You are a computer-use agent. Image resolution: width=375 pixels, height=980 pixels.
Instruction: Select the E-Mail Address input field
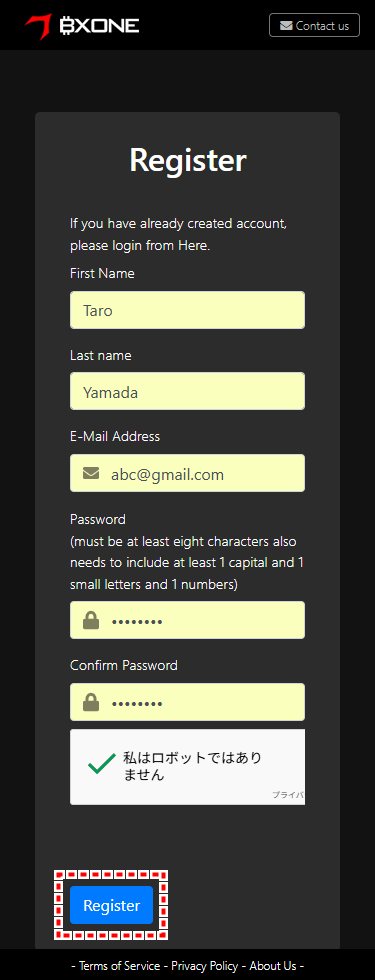click(x=188, y=473)
